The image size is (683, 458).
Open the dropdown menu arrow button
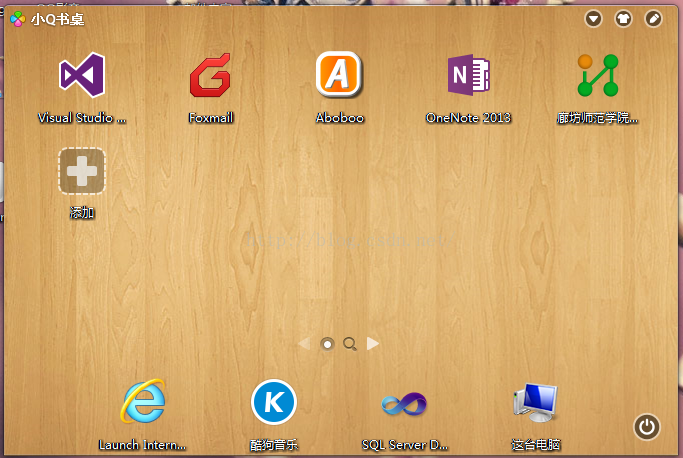tap(593, 19)
